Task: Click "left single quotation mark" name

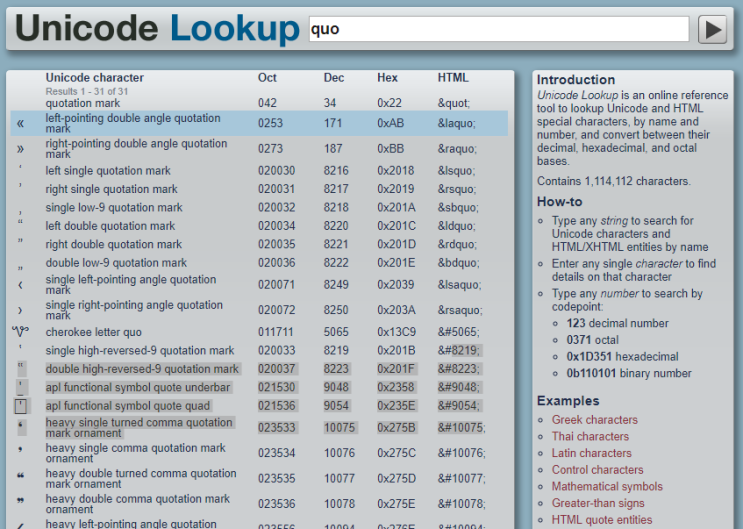Action: pyautogui.click(x=108, y=171)
